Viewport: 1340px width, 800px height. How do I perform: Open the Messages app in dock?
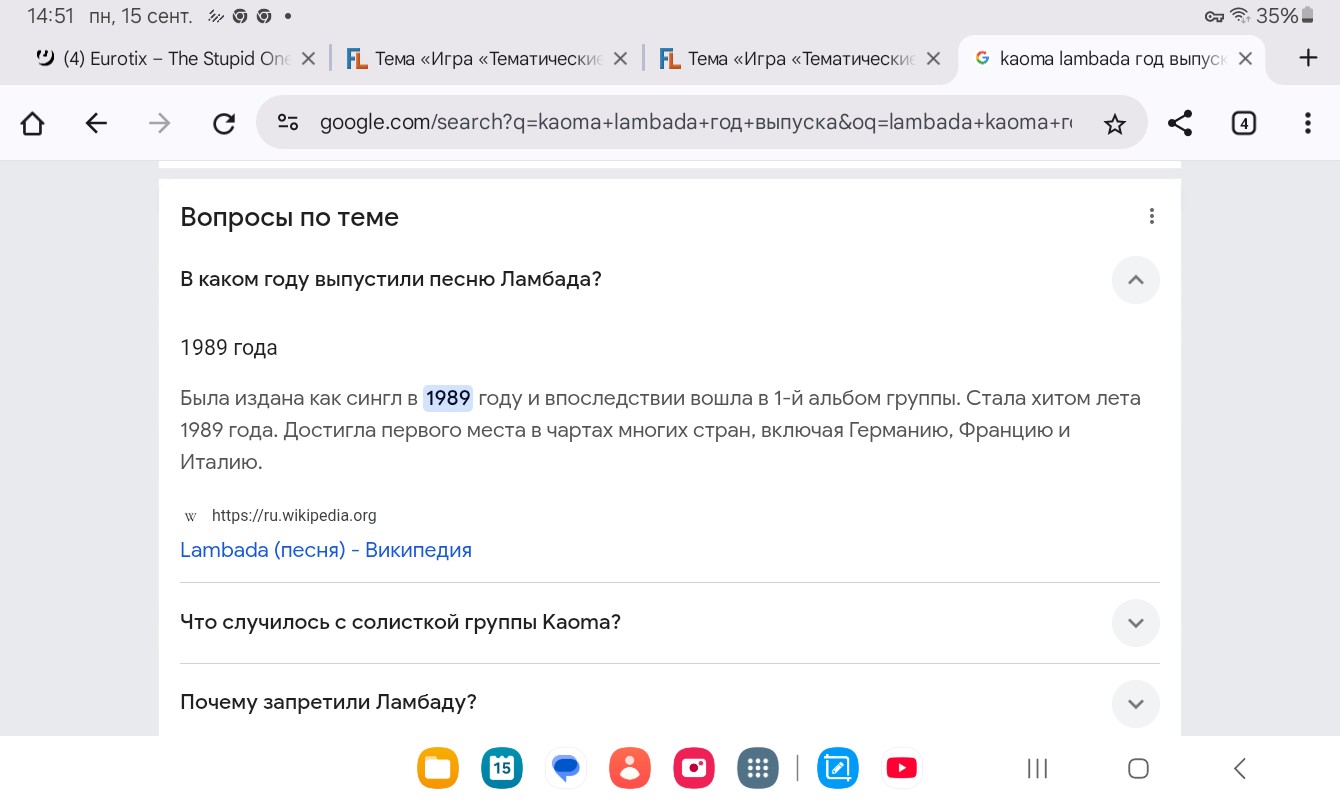click(x=566, y=768)
